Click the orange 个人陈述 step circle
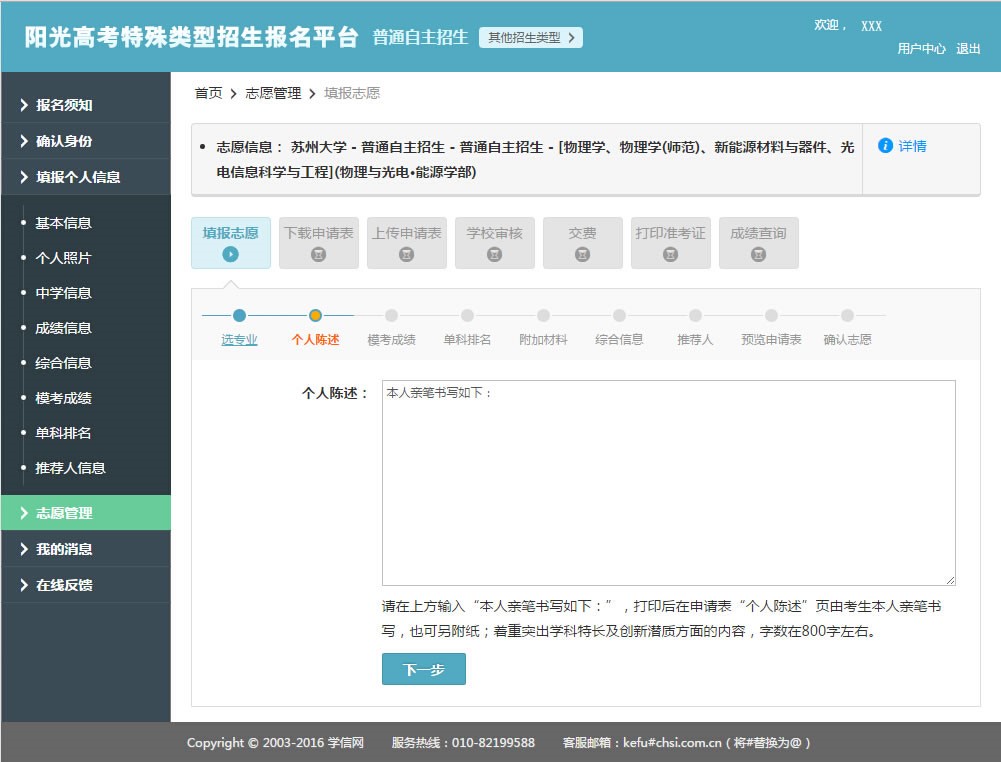This screenshot has height=762, width=1001. pyautogui.click(x=315, y=316)
